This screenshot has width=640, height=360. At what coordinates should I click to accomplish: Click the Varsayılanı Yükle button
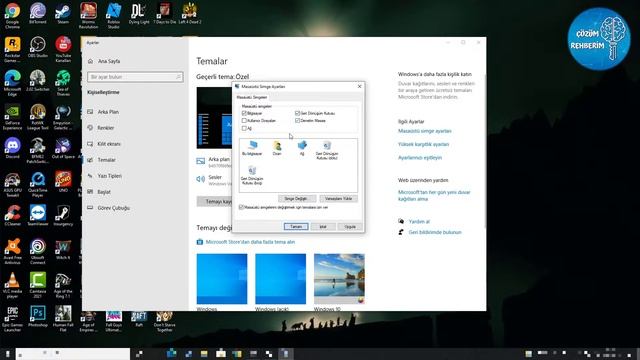tap(338, 198)
